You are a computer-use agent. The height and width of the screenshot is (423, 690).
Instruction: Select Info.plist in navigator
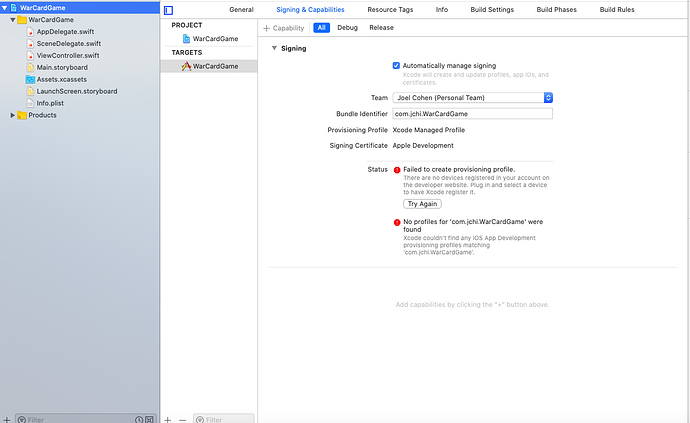pos(50,103)
